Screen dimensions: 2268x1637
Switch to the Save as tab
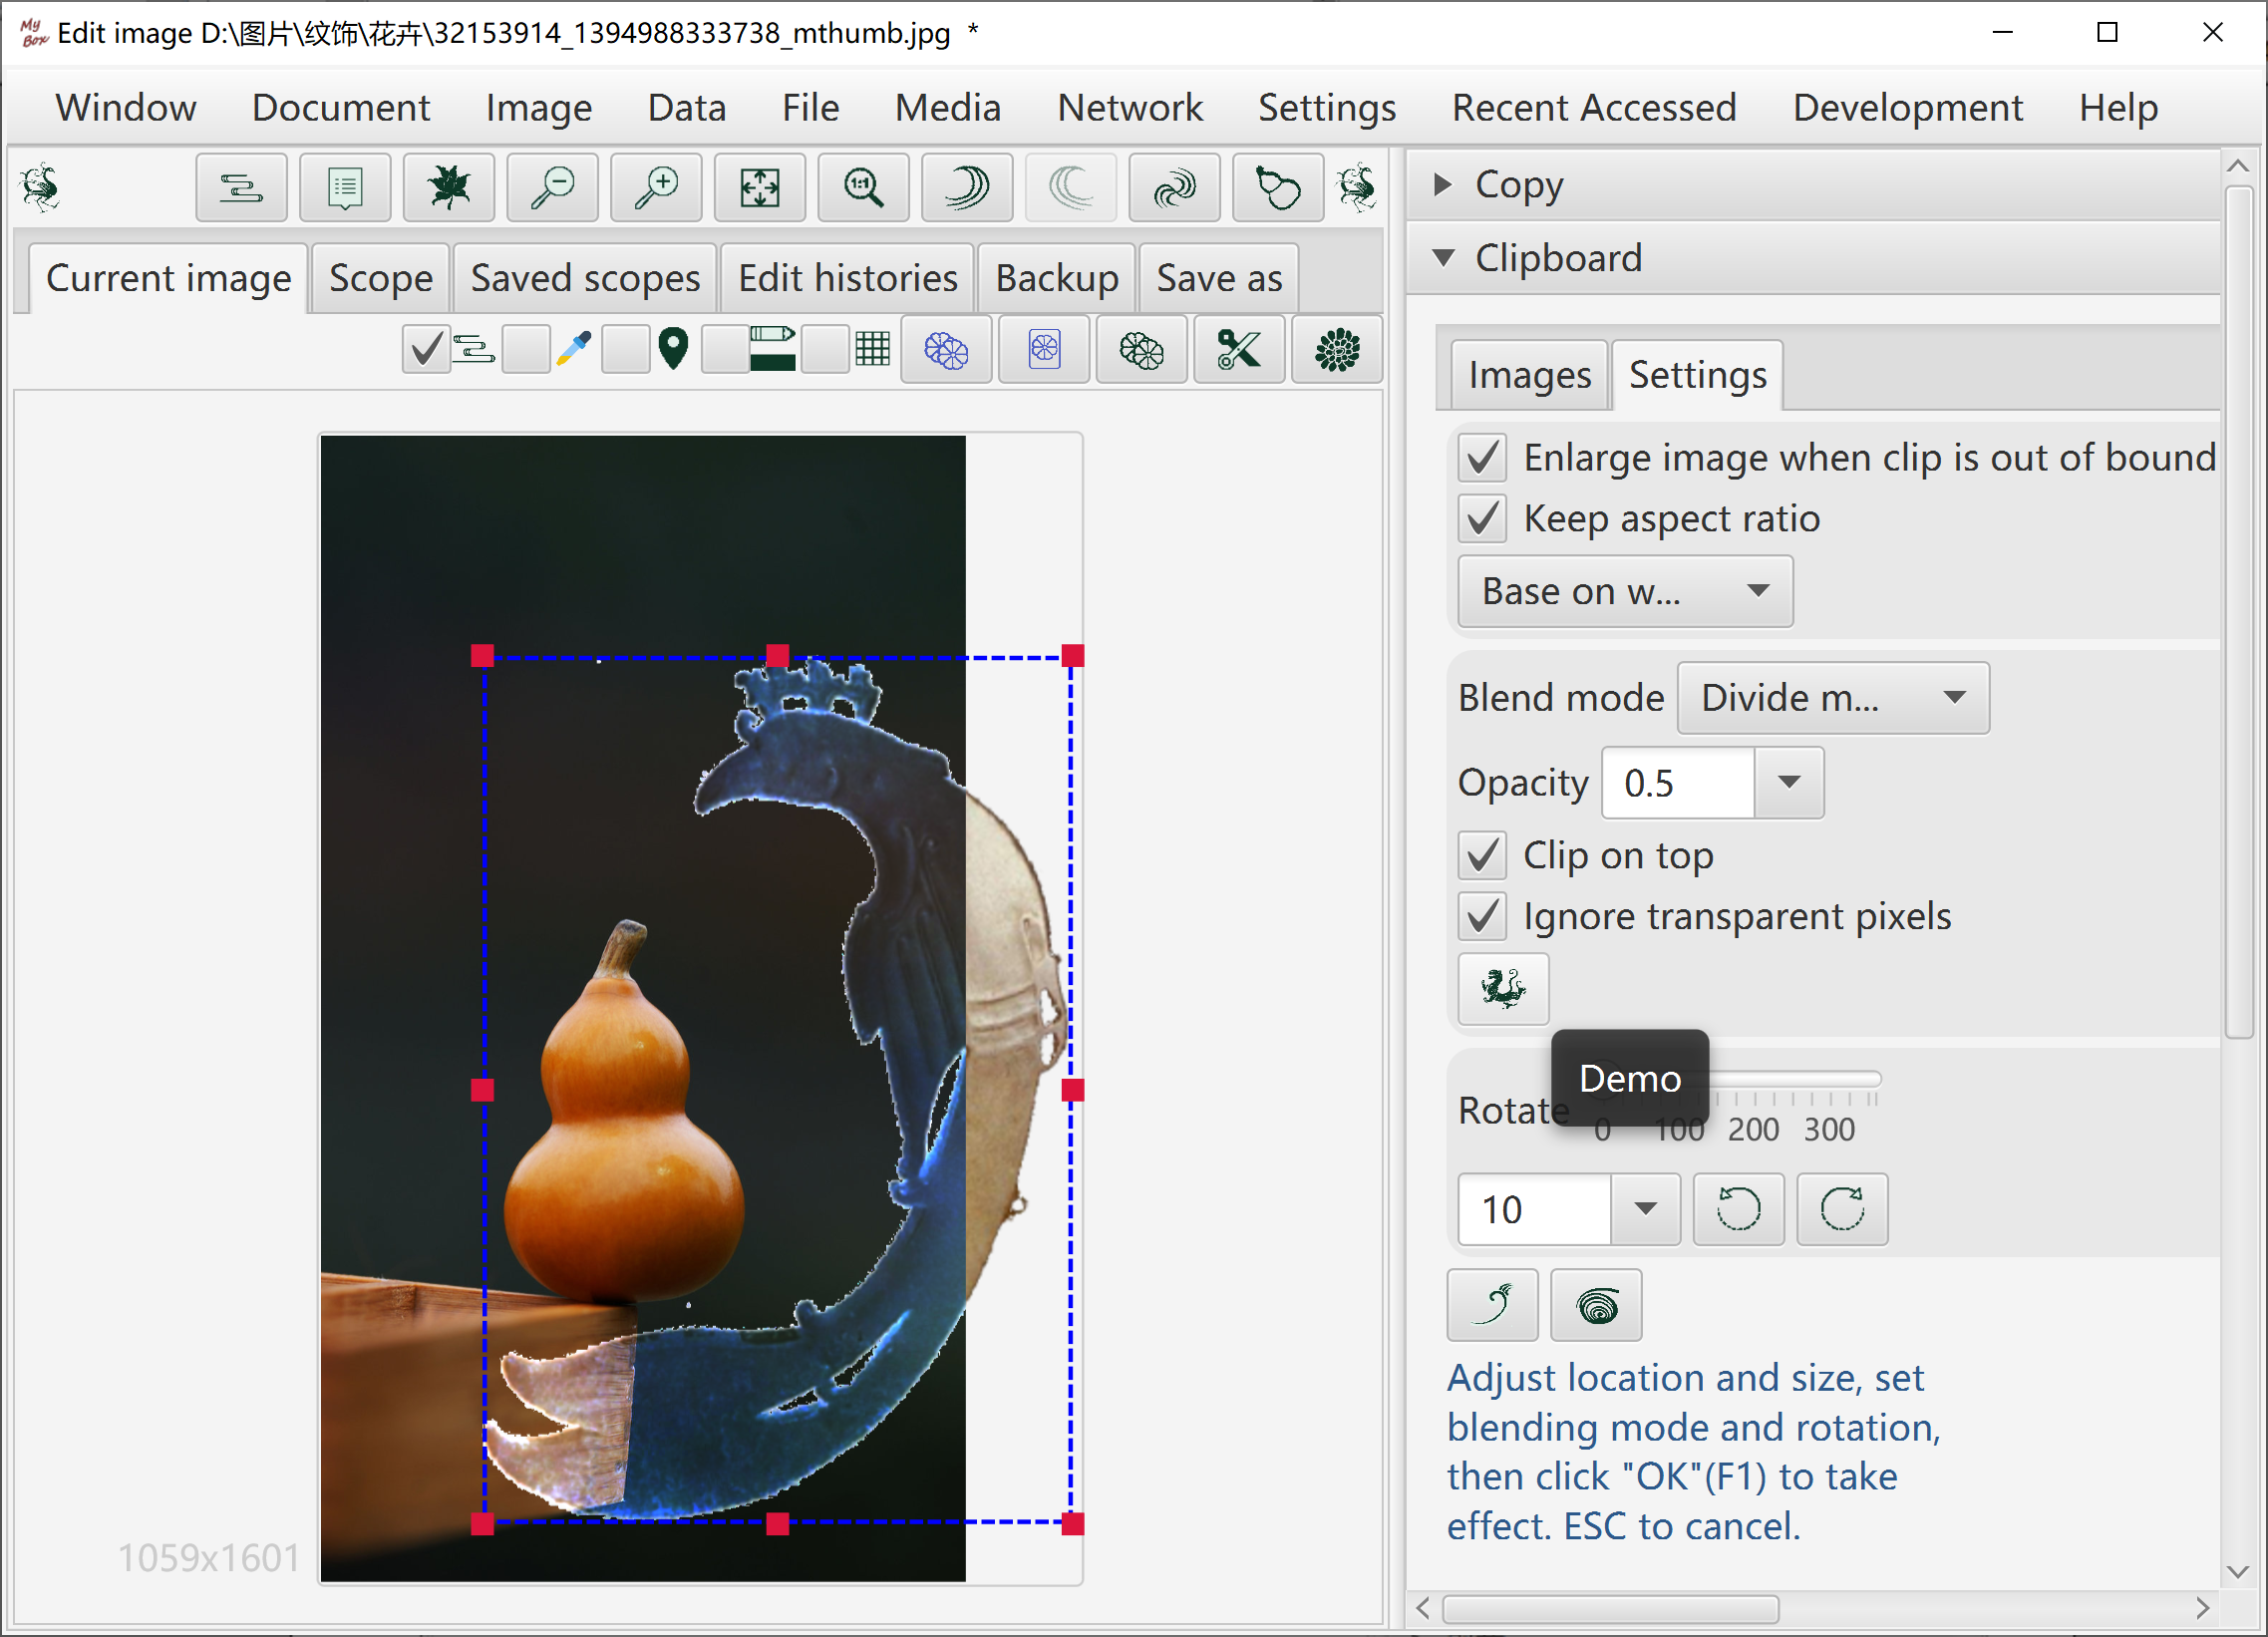(1219, 278)
